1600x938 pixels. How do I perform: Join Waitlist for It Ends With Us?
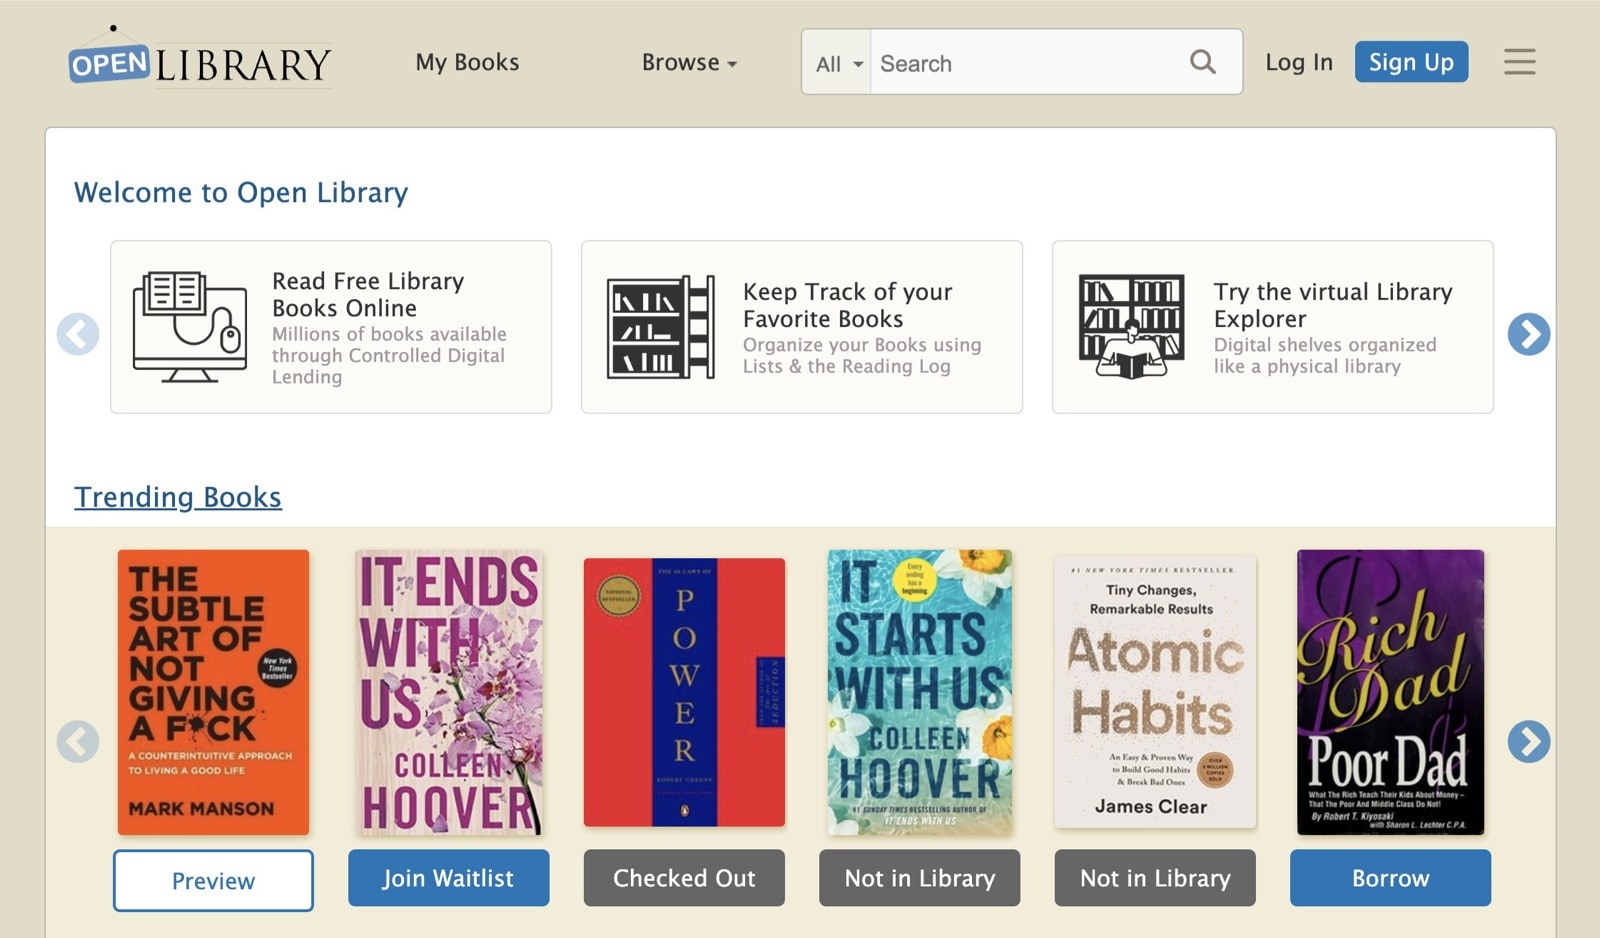(x=448, y=878)
